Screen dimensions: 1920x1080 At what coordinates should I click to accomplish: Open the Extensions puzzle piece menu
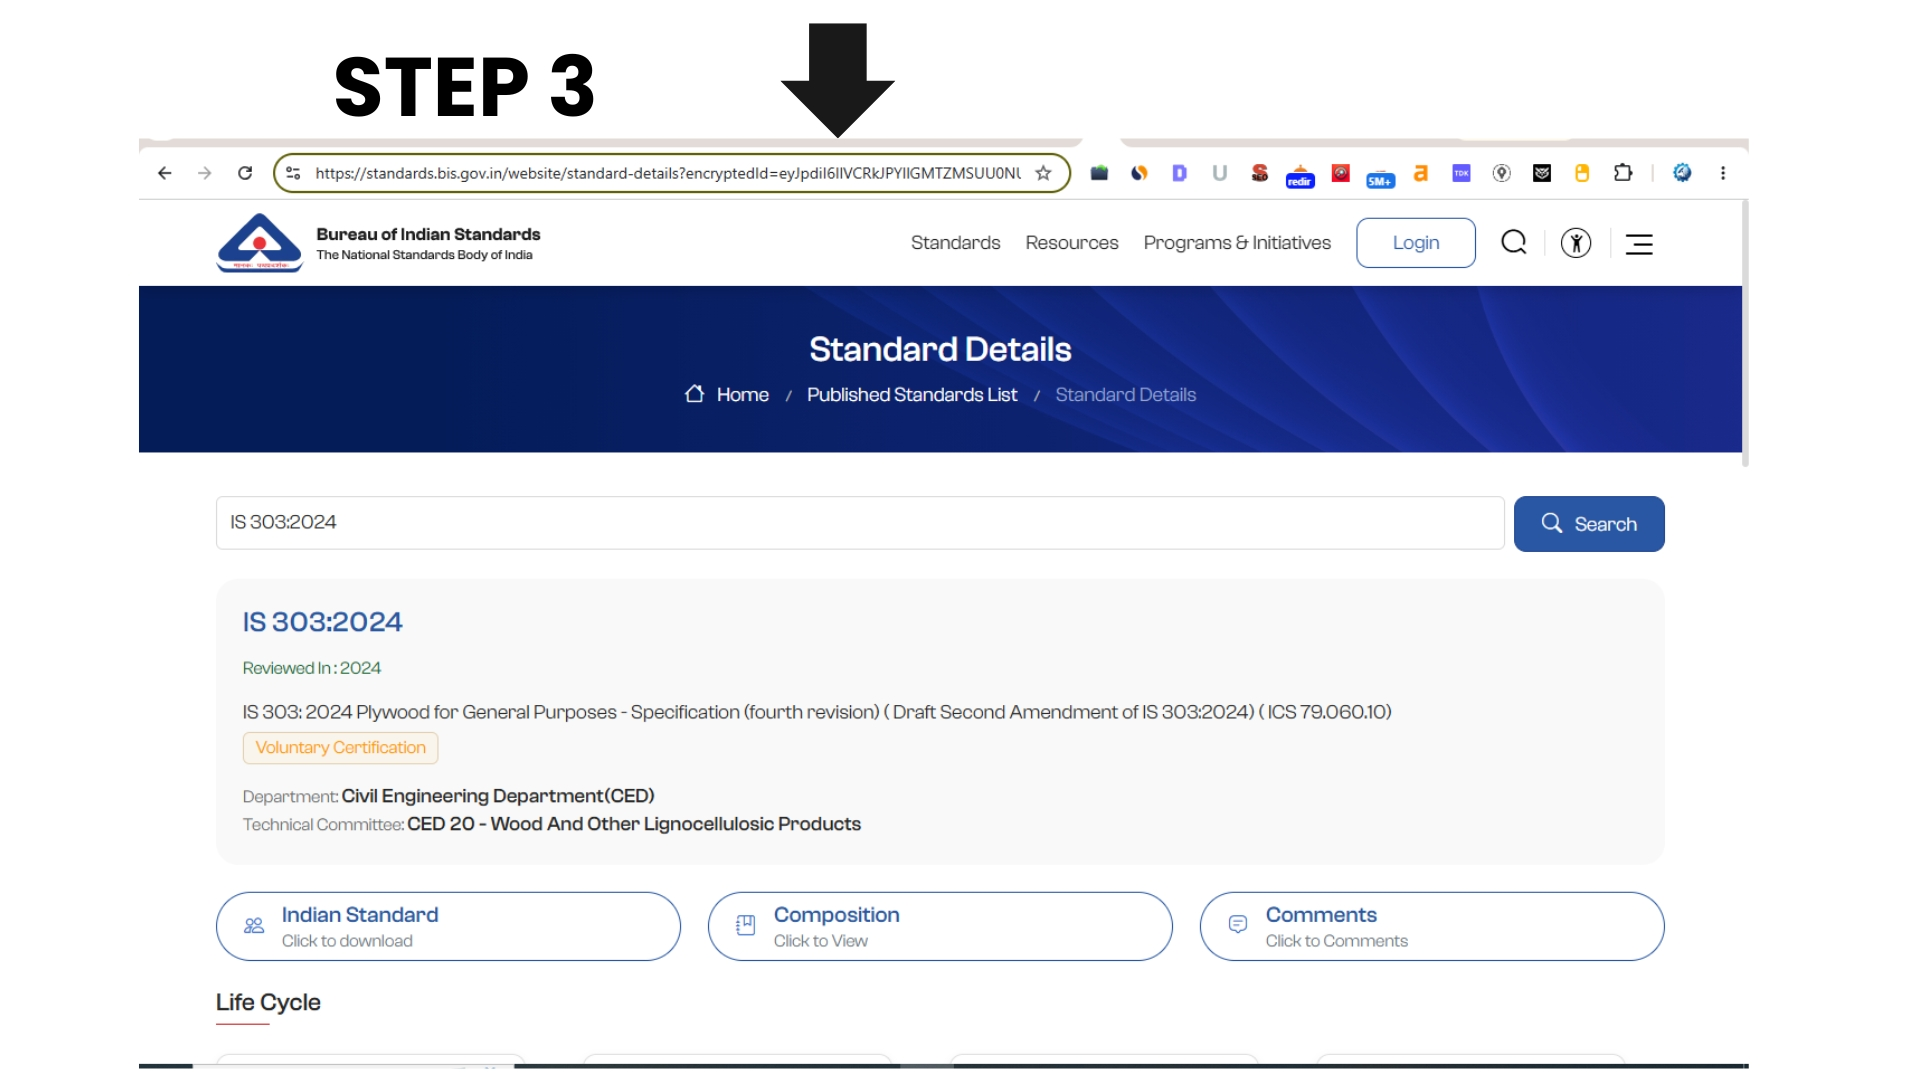tap(1623, 173)
